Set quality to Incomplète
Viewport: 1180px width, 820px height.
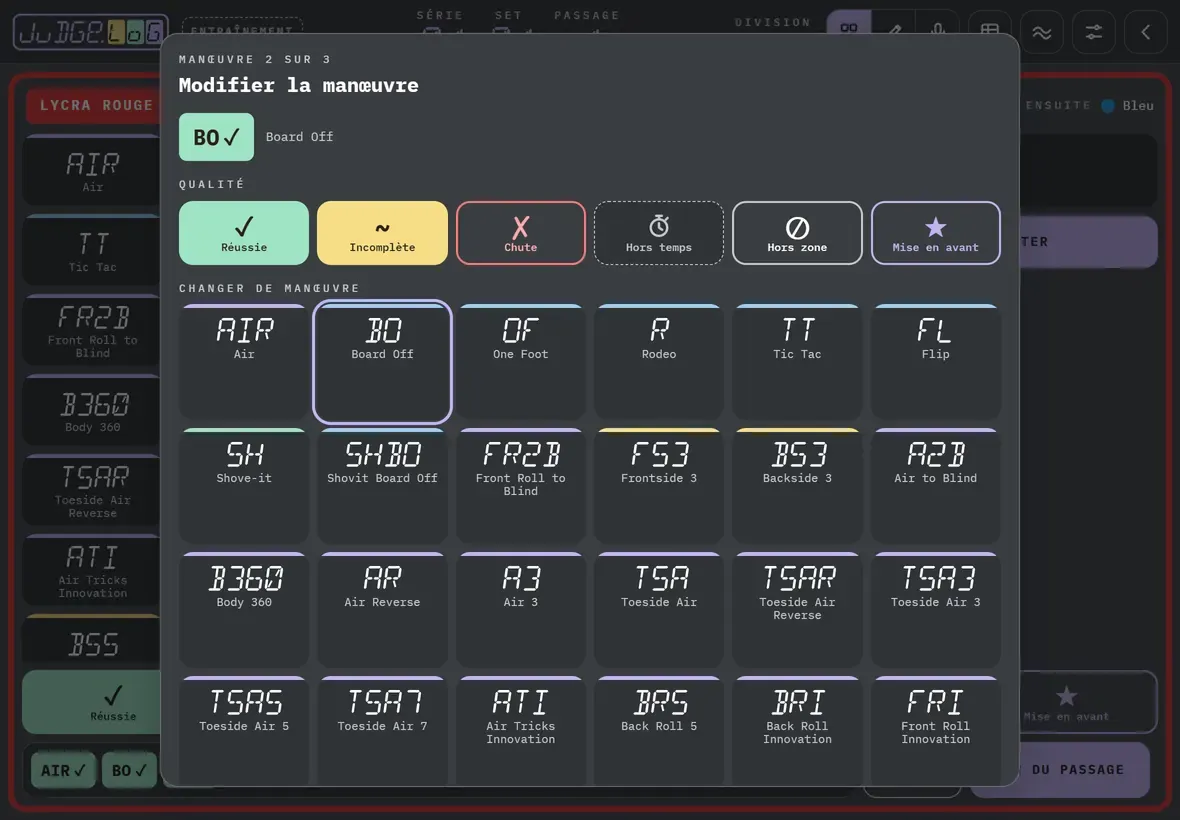(382, 233)
